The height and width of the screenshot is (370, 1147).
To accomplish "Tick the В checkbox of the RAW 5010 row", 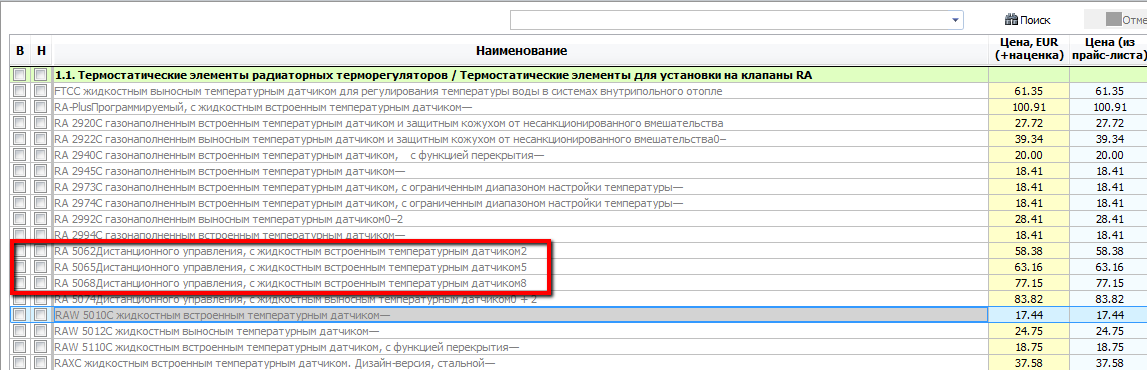I will coord(20,314).
